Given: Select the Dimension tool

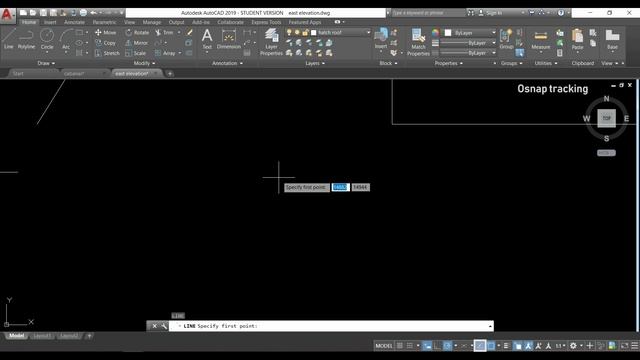Looking at the screenshot, I should pyautogui.click(x=229, y=39).
